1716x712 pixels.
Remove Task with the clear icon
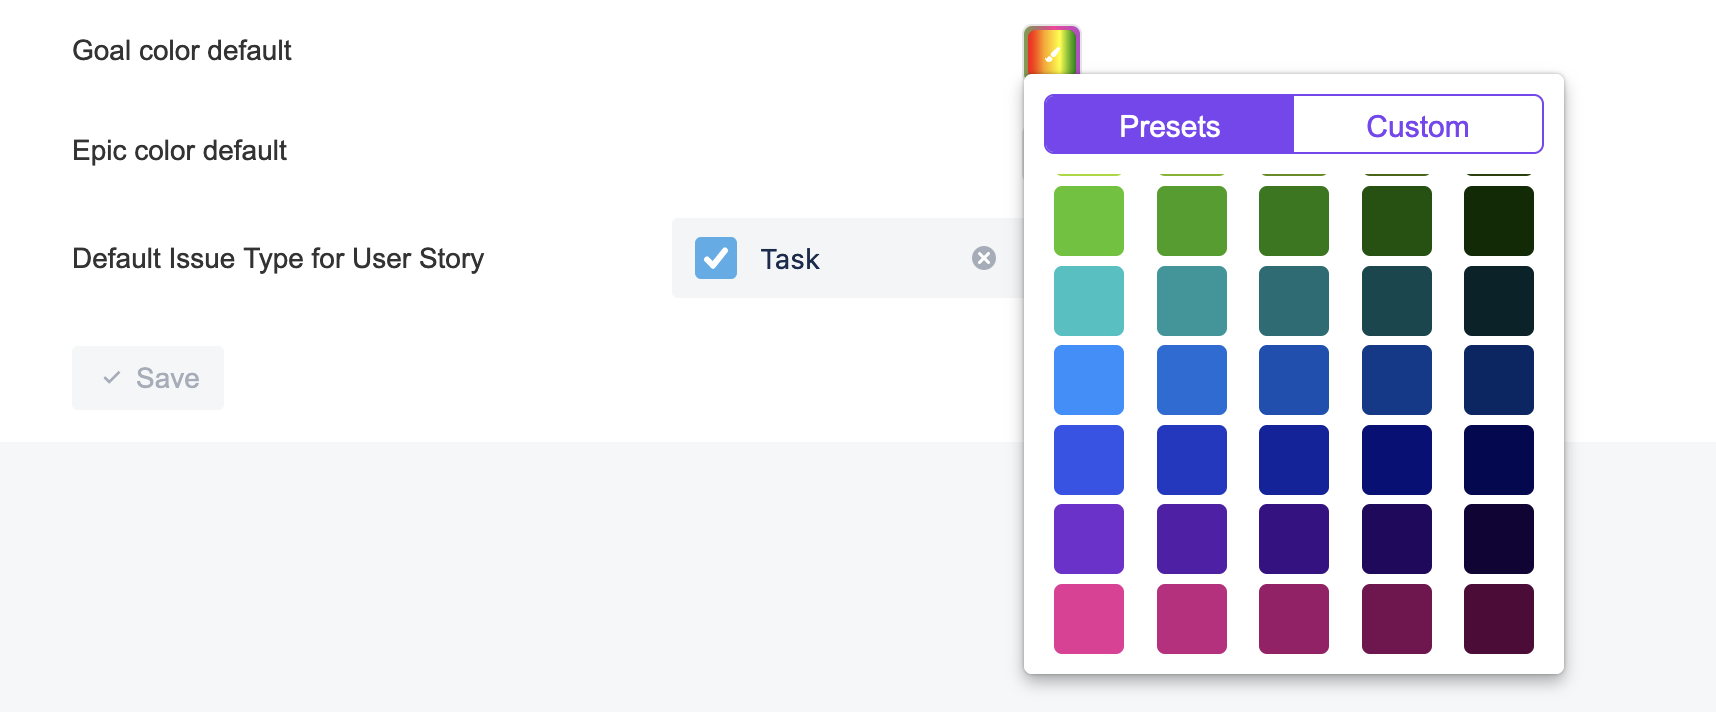pyautogui.click(x=984, y=258)
